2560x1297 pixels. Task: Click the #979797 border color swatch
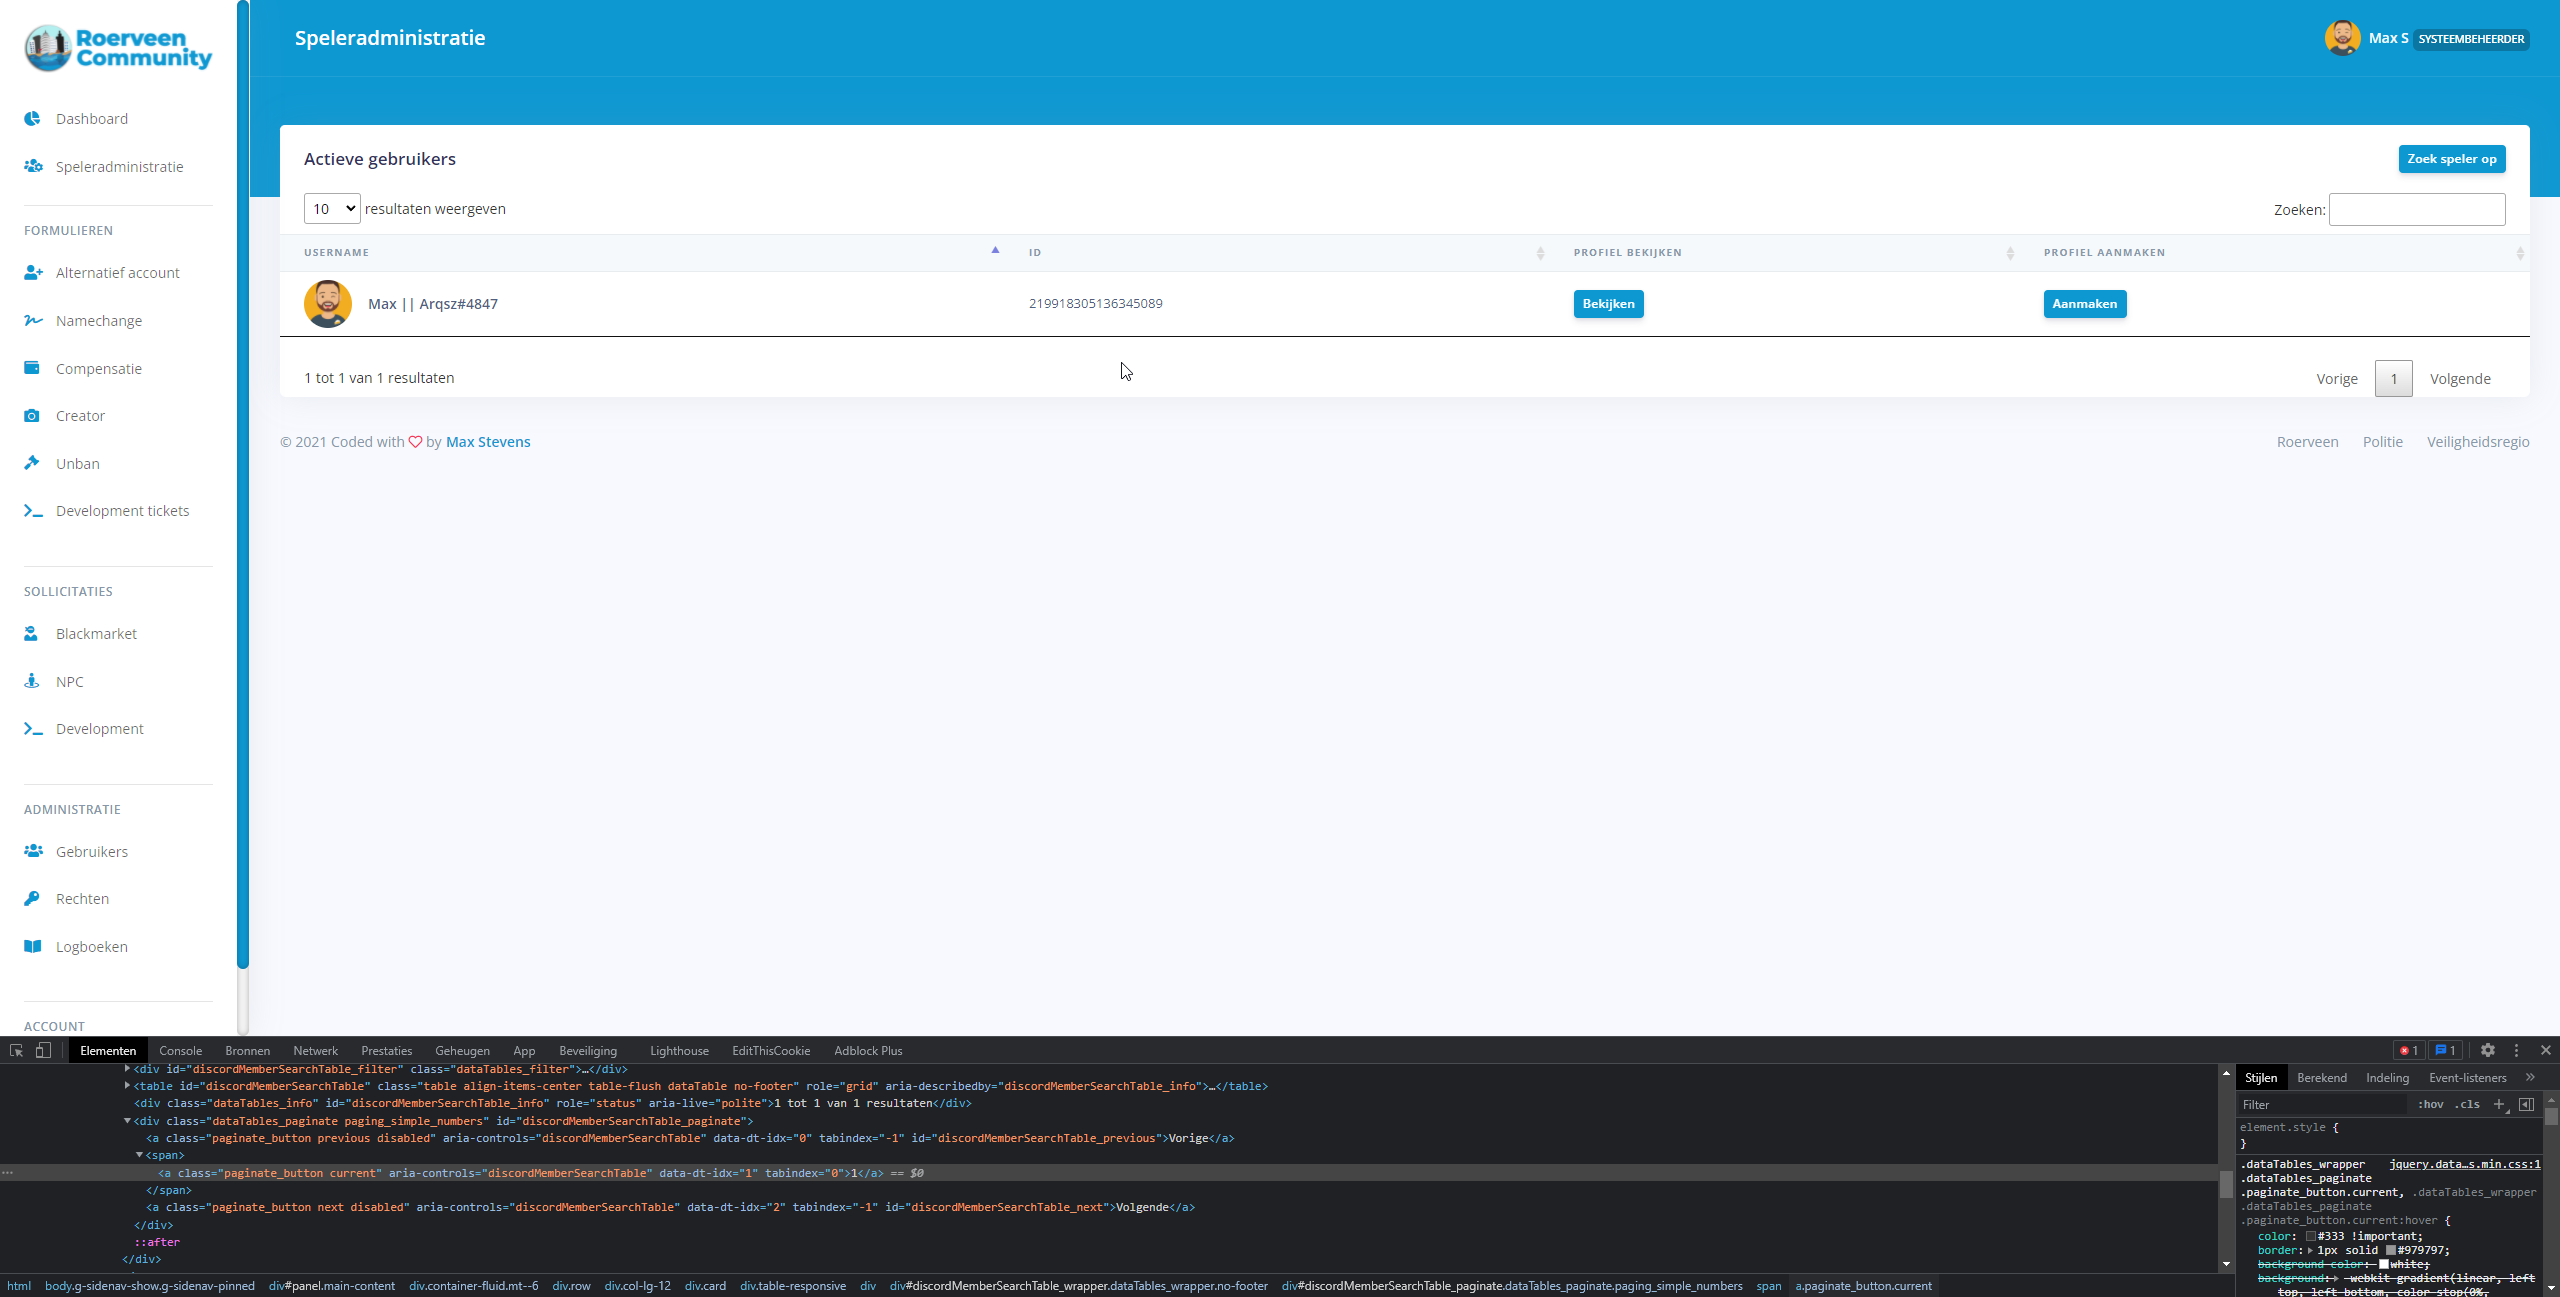point(2391,1250)
